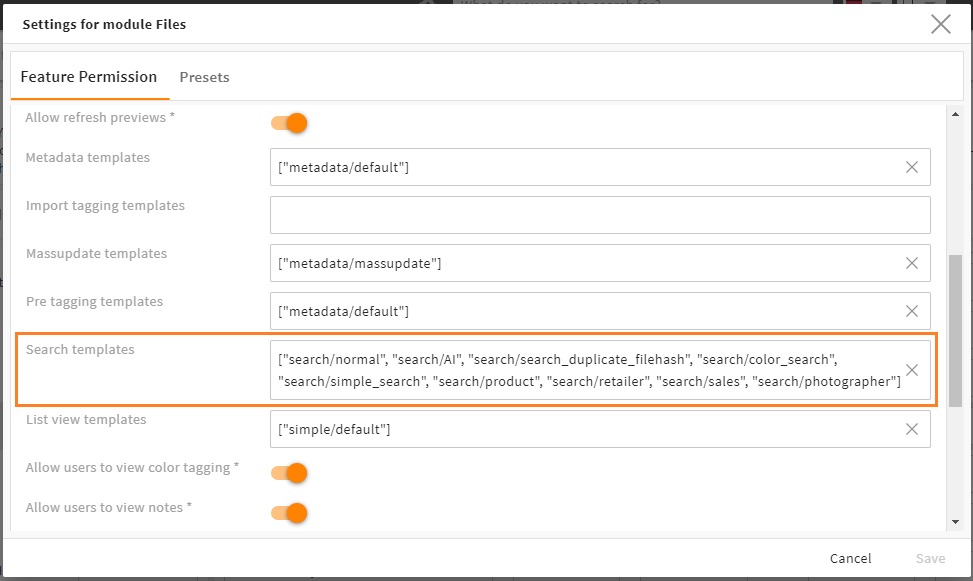
Task: Toggle Allow users to view color tagging
Action: point(289,473)
